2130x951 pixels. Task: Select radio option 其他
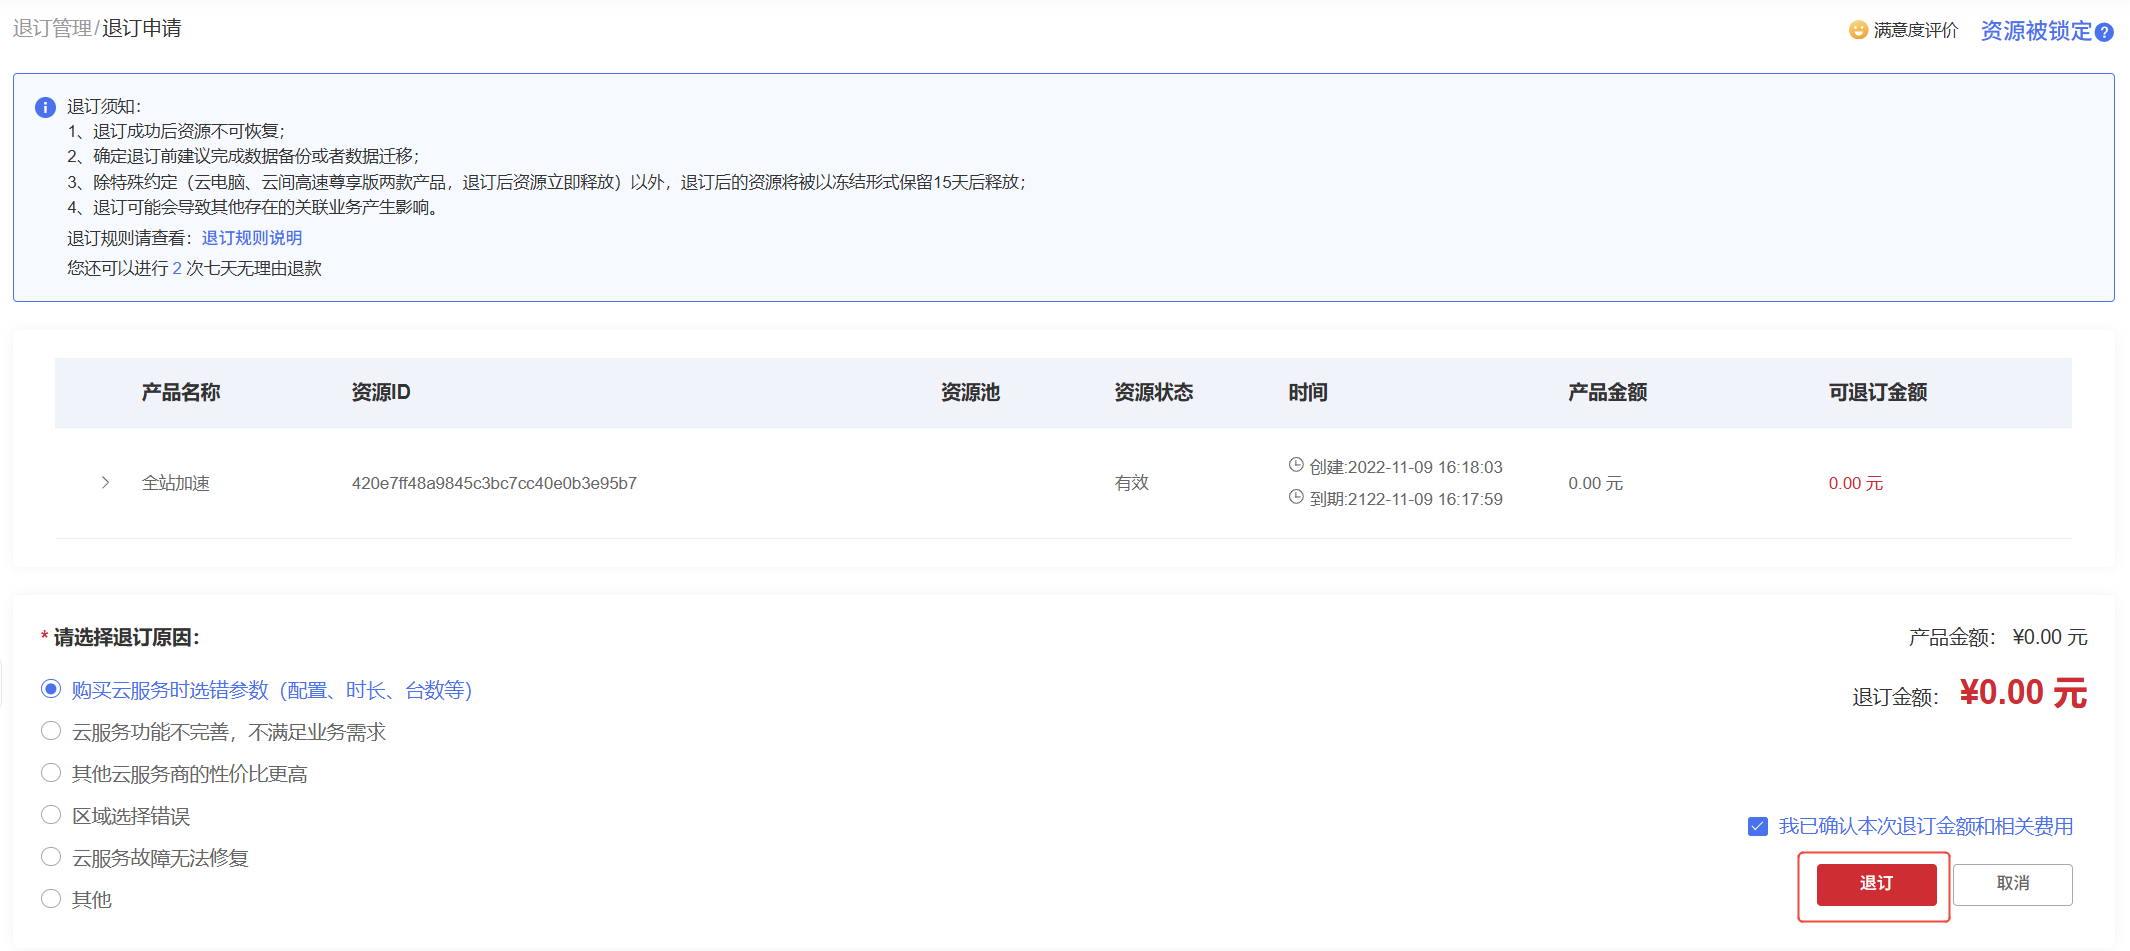coord(51,898)
